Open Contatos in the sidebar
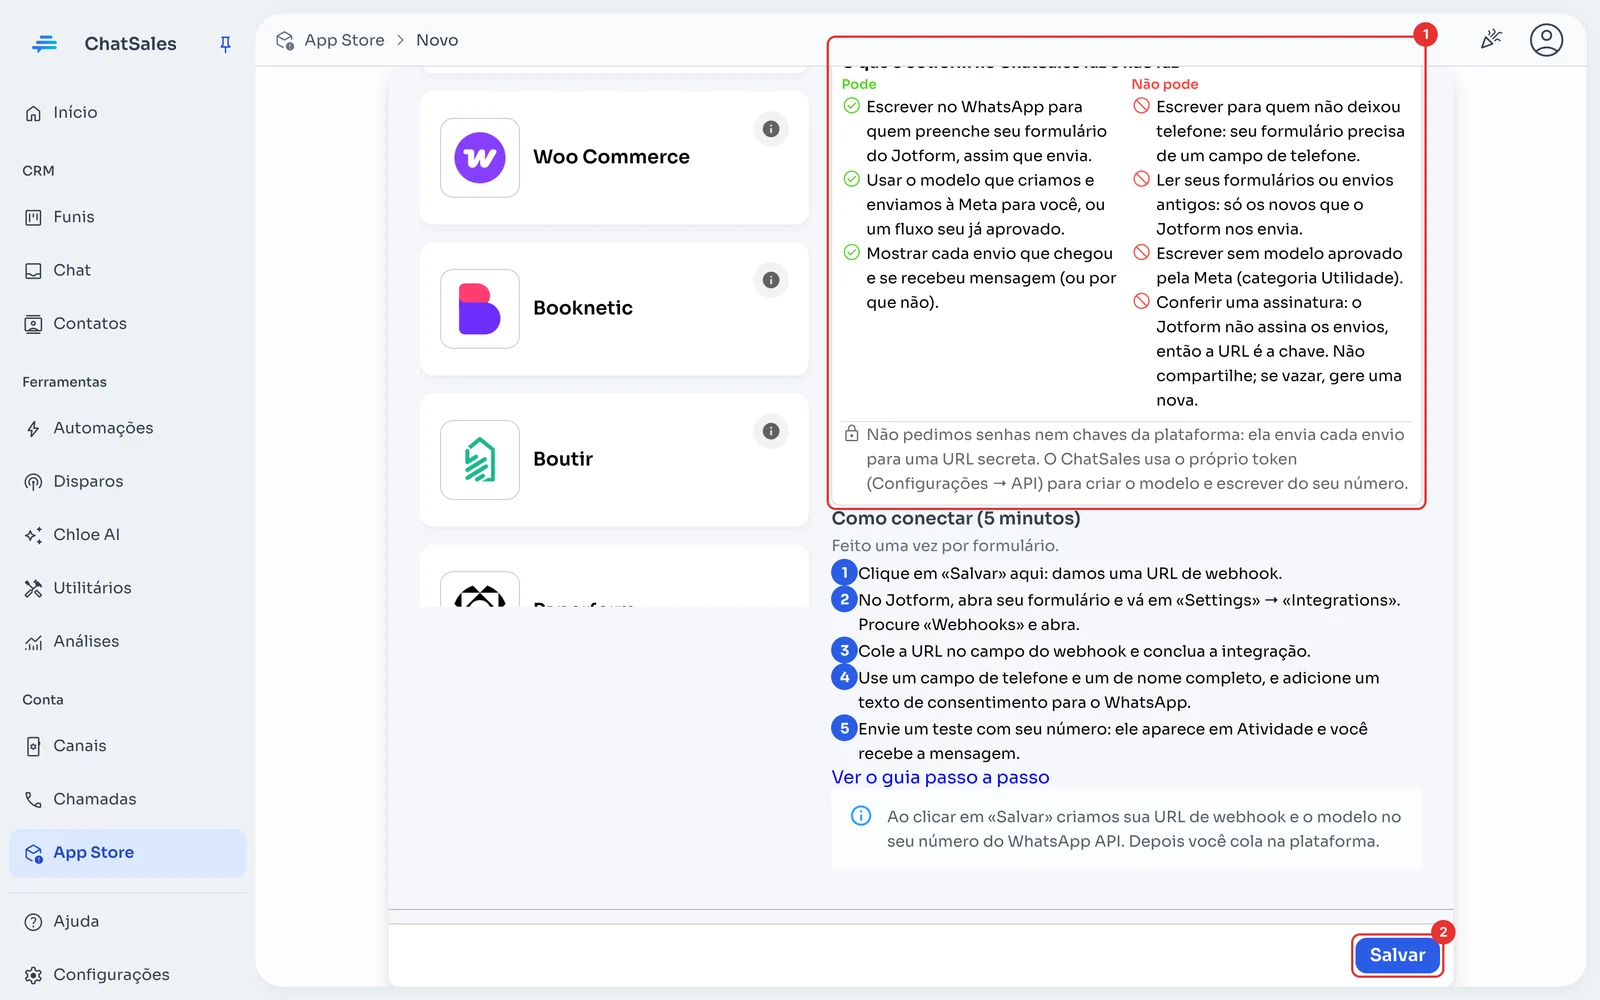The width and height of the screenshot is (1600, 1000). (x=128, y=324)
